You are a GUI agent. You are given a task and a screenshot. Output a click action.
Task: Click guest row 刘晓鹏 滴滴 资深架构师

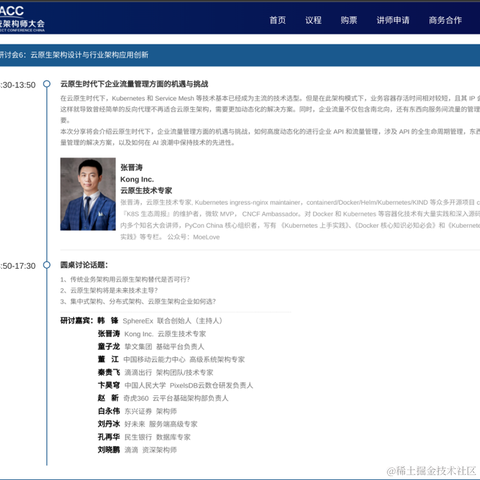coord(137,450)
